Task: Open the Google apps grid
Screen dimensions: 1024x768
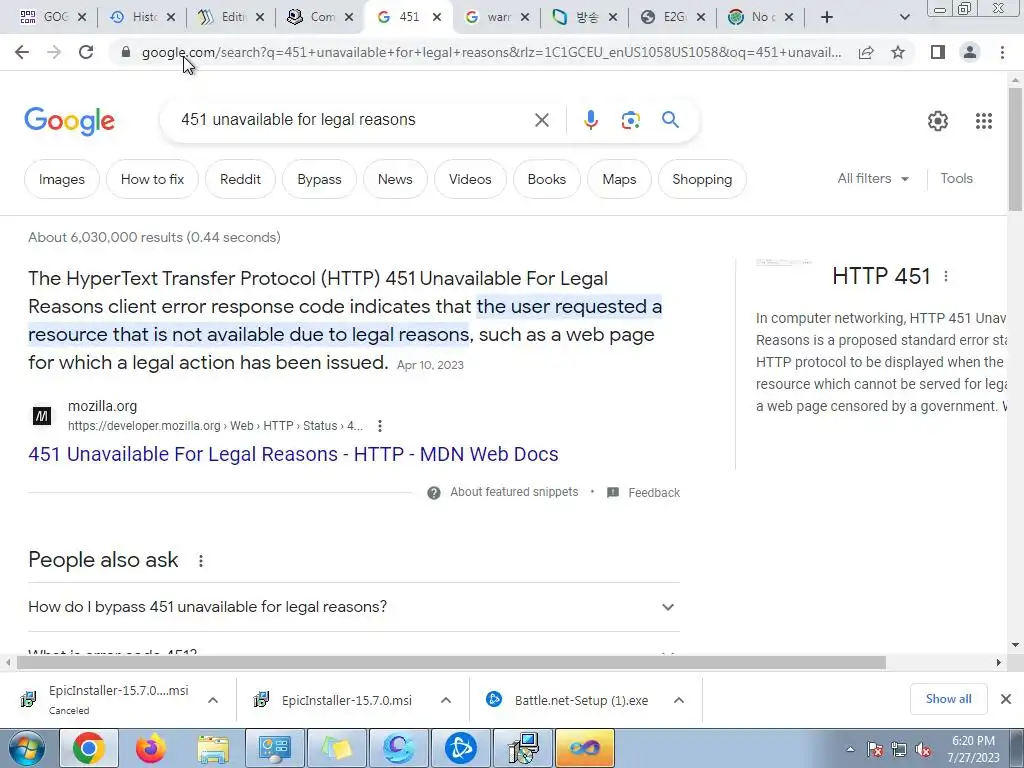Action: point(984,121)
